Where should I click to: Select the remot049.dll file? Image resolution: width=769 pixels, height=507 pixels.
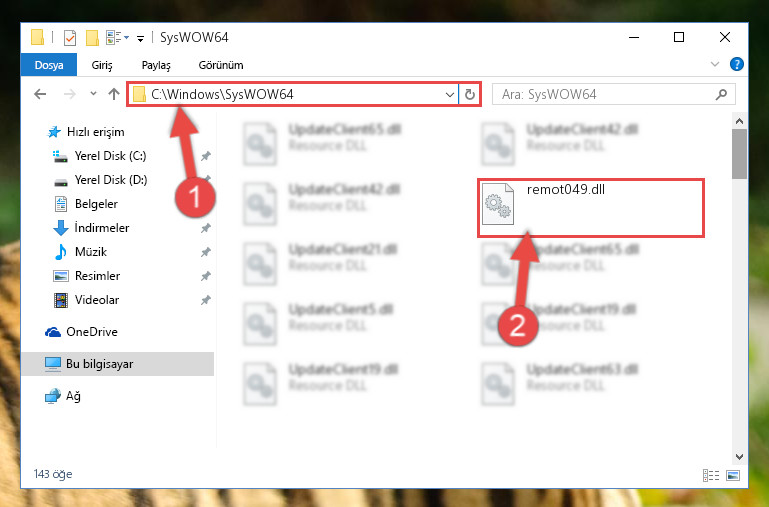click(x=591, y=208)
